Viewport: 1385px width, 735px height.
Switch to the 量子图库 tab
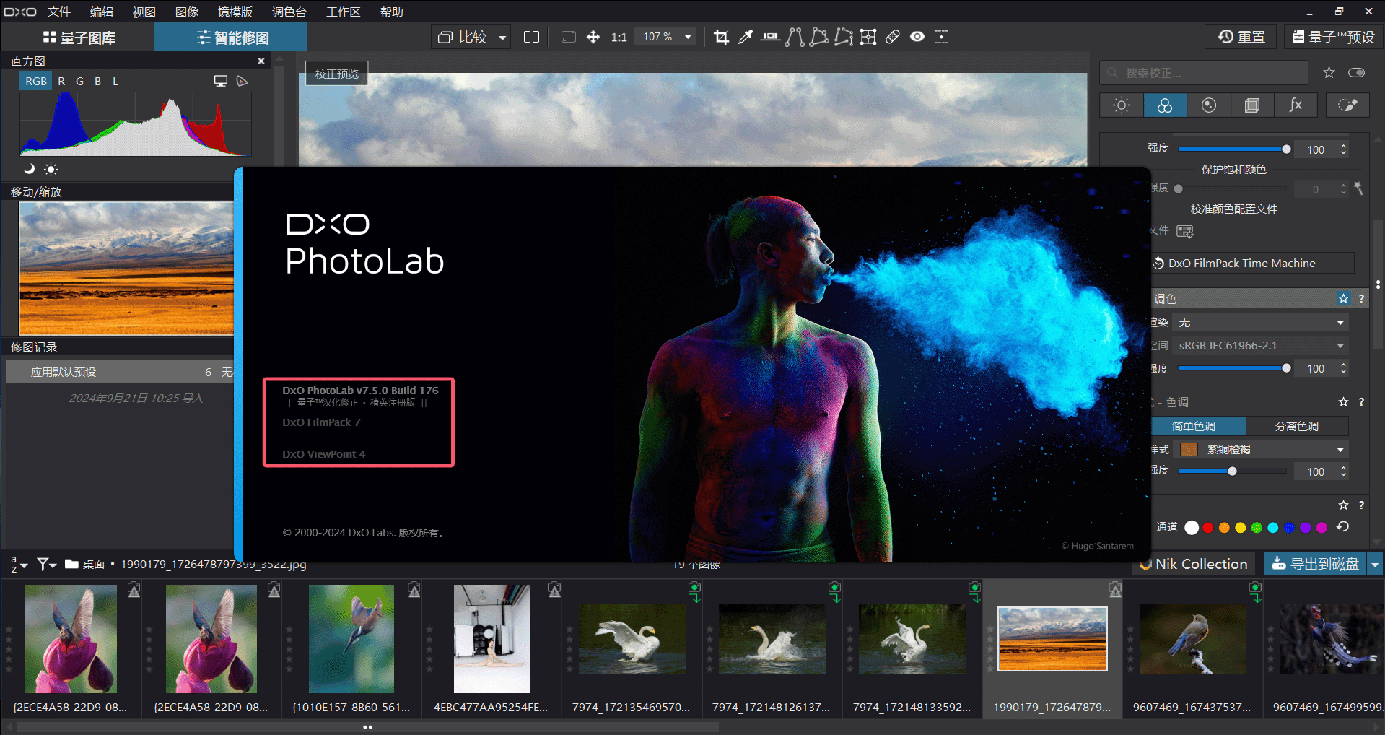point(78,37)
